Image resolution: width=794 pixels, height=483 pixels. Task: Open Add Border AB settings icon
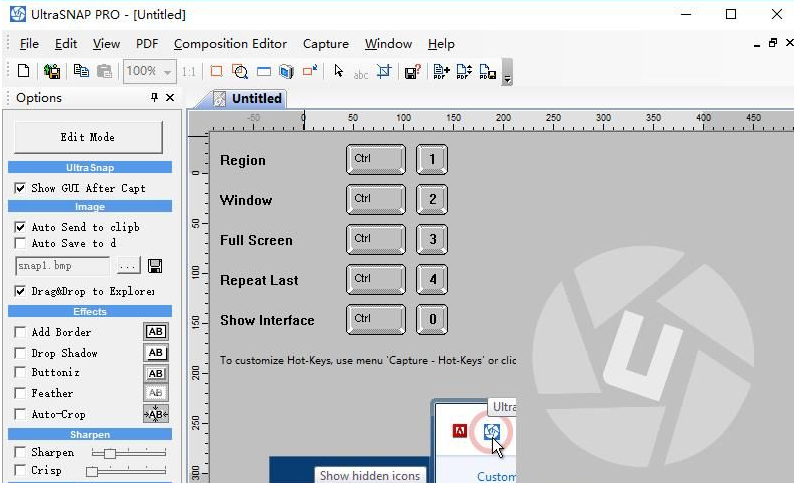pyautogui.click(x=156, y=332)
